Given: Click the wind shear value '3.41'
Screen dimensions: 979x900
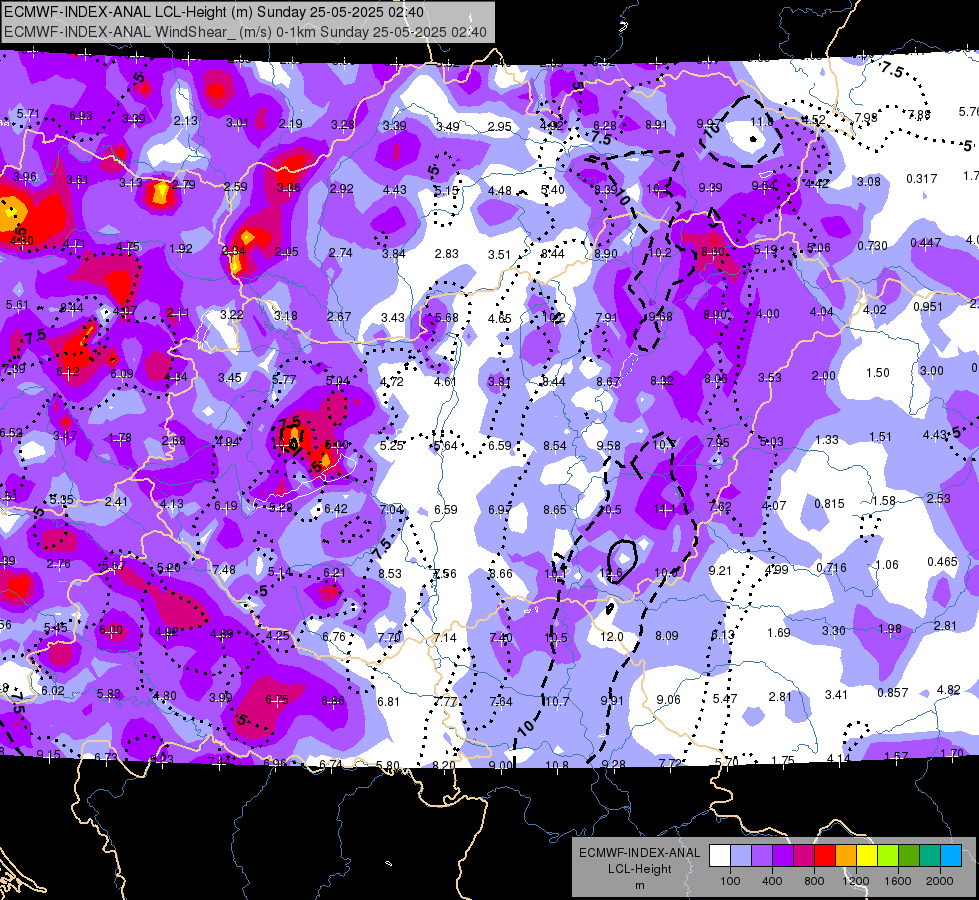Looking at the screenshot, I should click(835, 695).
